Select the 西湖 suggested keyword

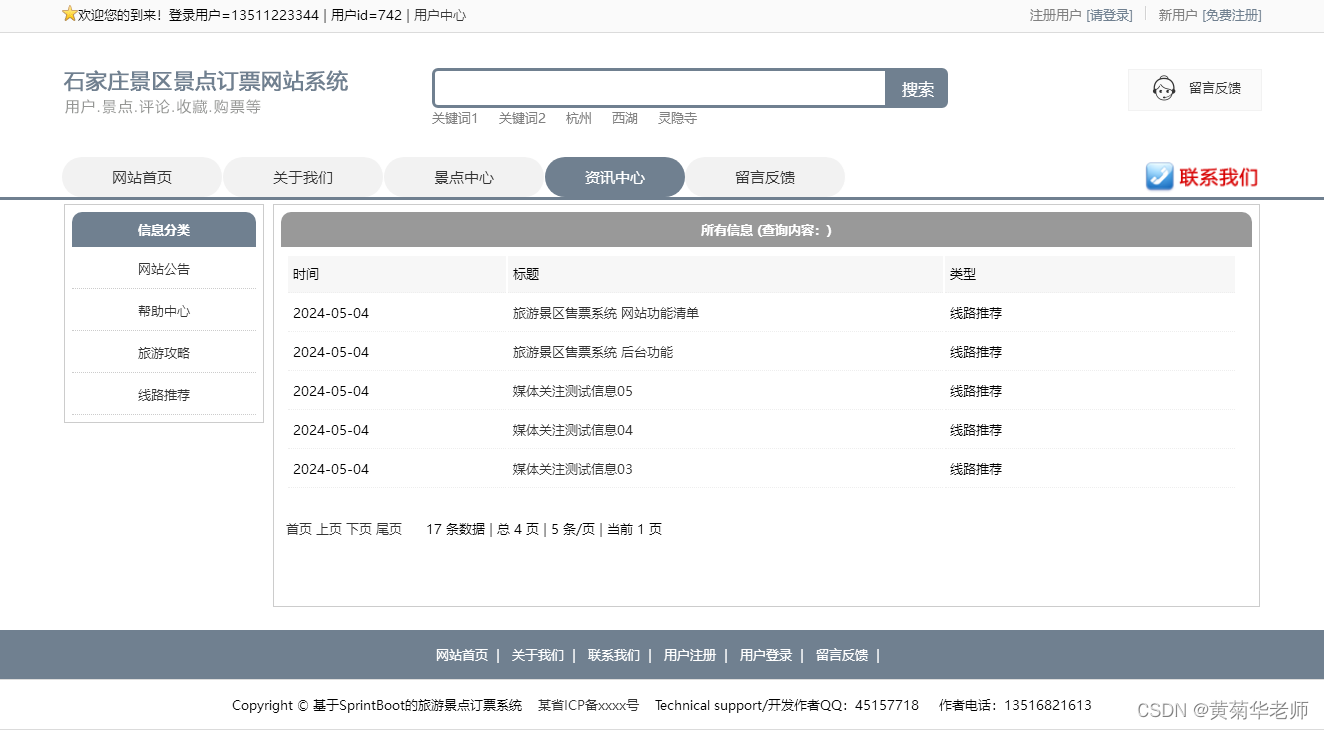tap(625, 118)
